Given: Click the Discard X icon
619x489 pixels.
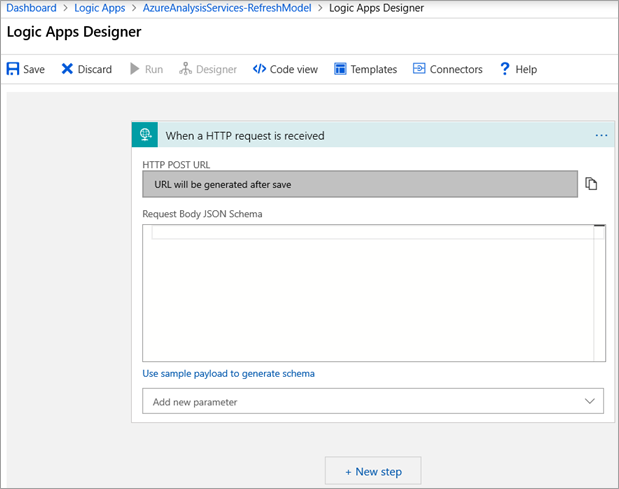Looking at the screenshot, I should click(67, 69).
